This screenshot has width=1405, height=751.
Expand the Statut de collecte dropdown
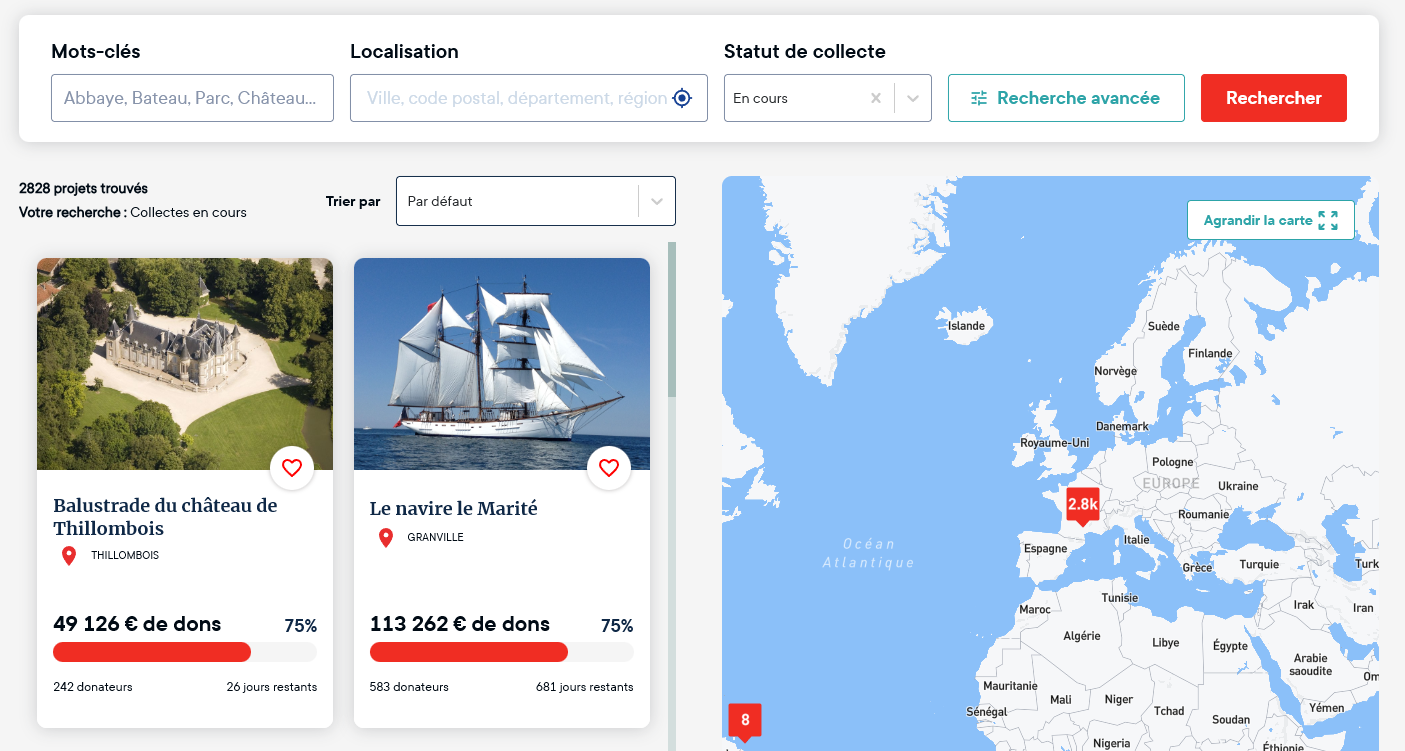pos(913,98)
